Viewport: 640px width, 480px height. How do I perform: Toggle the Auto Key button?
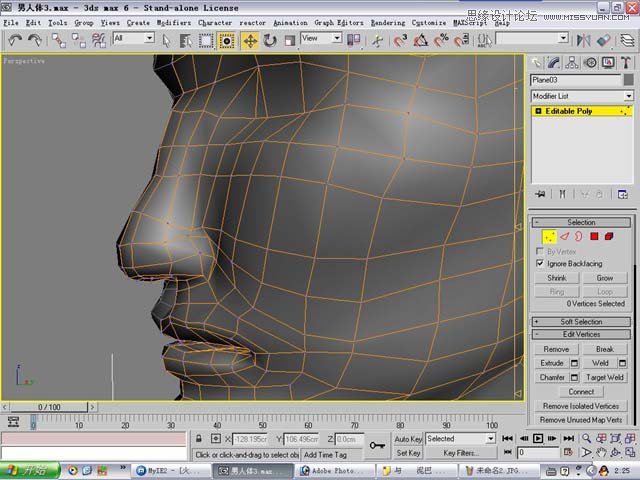408,439
